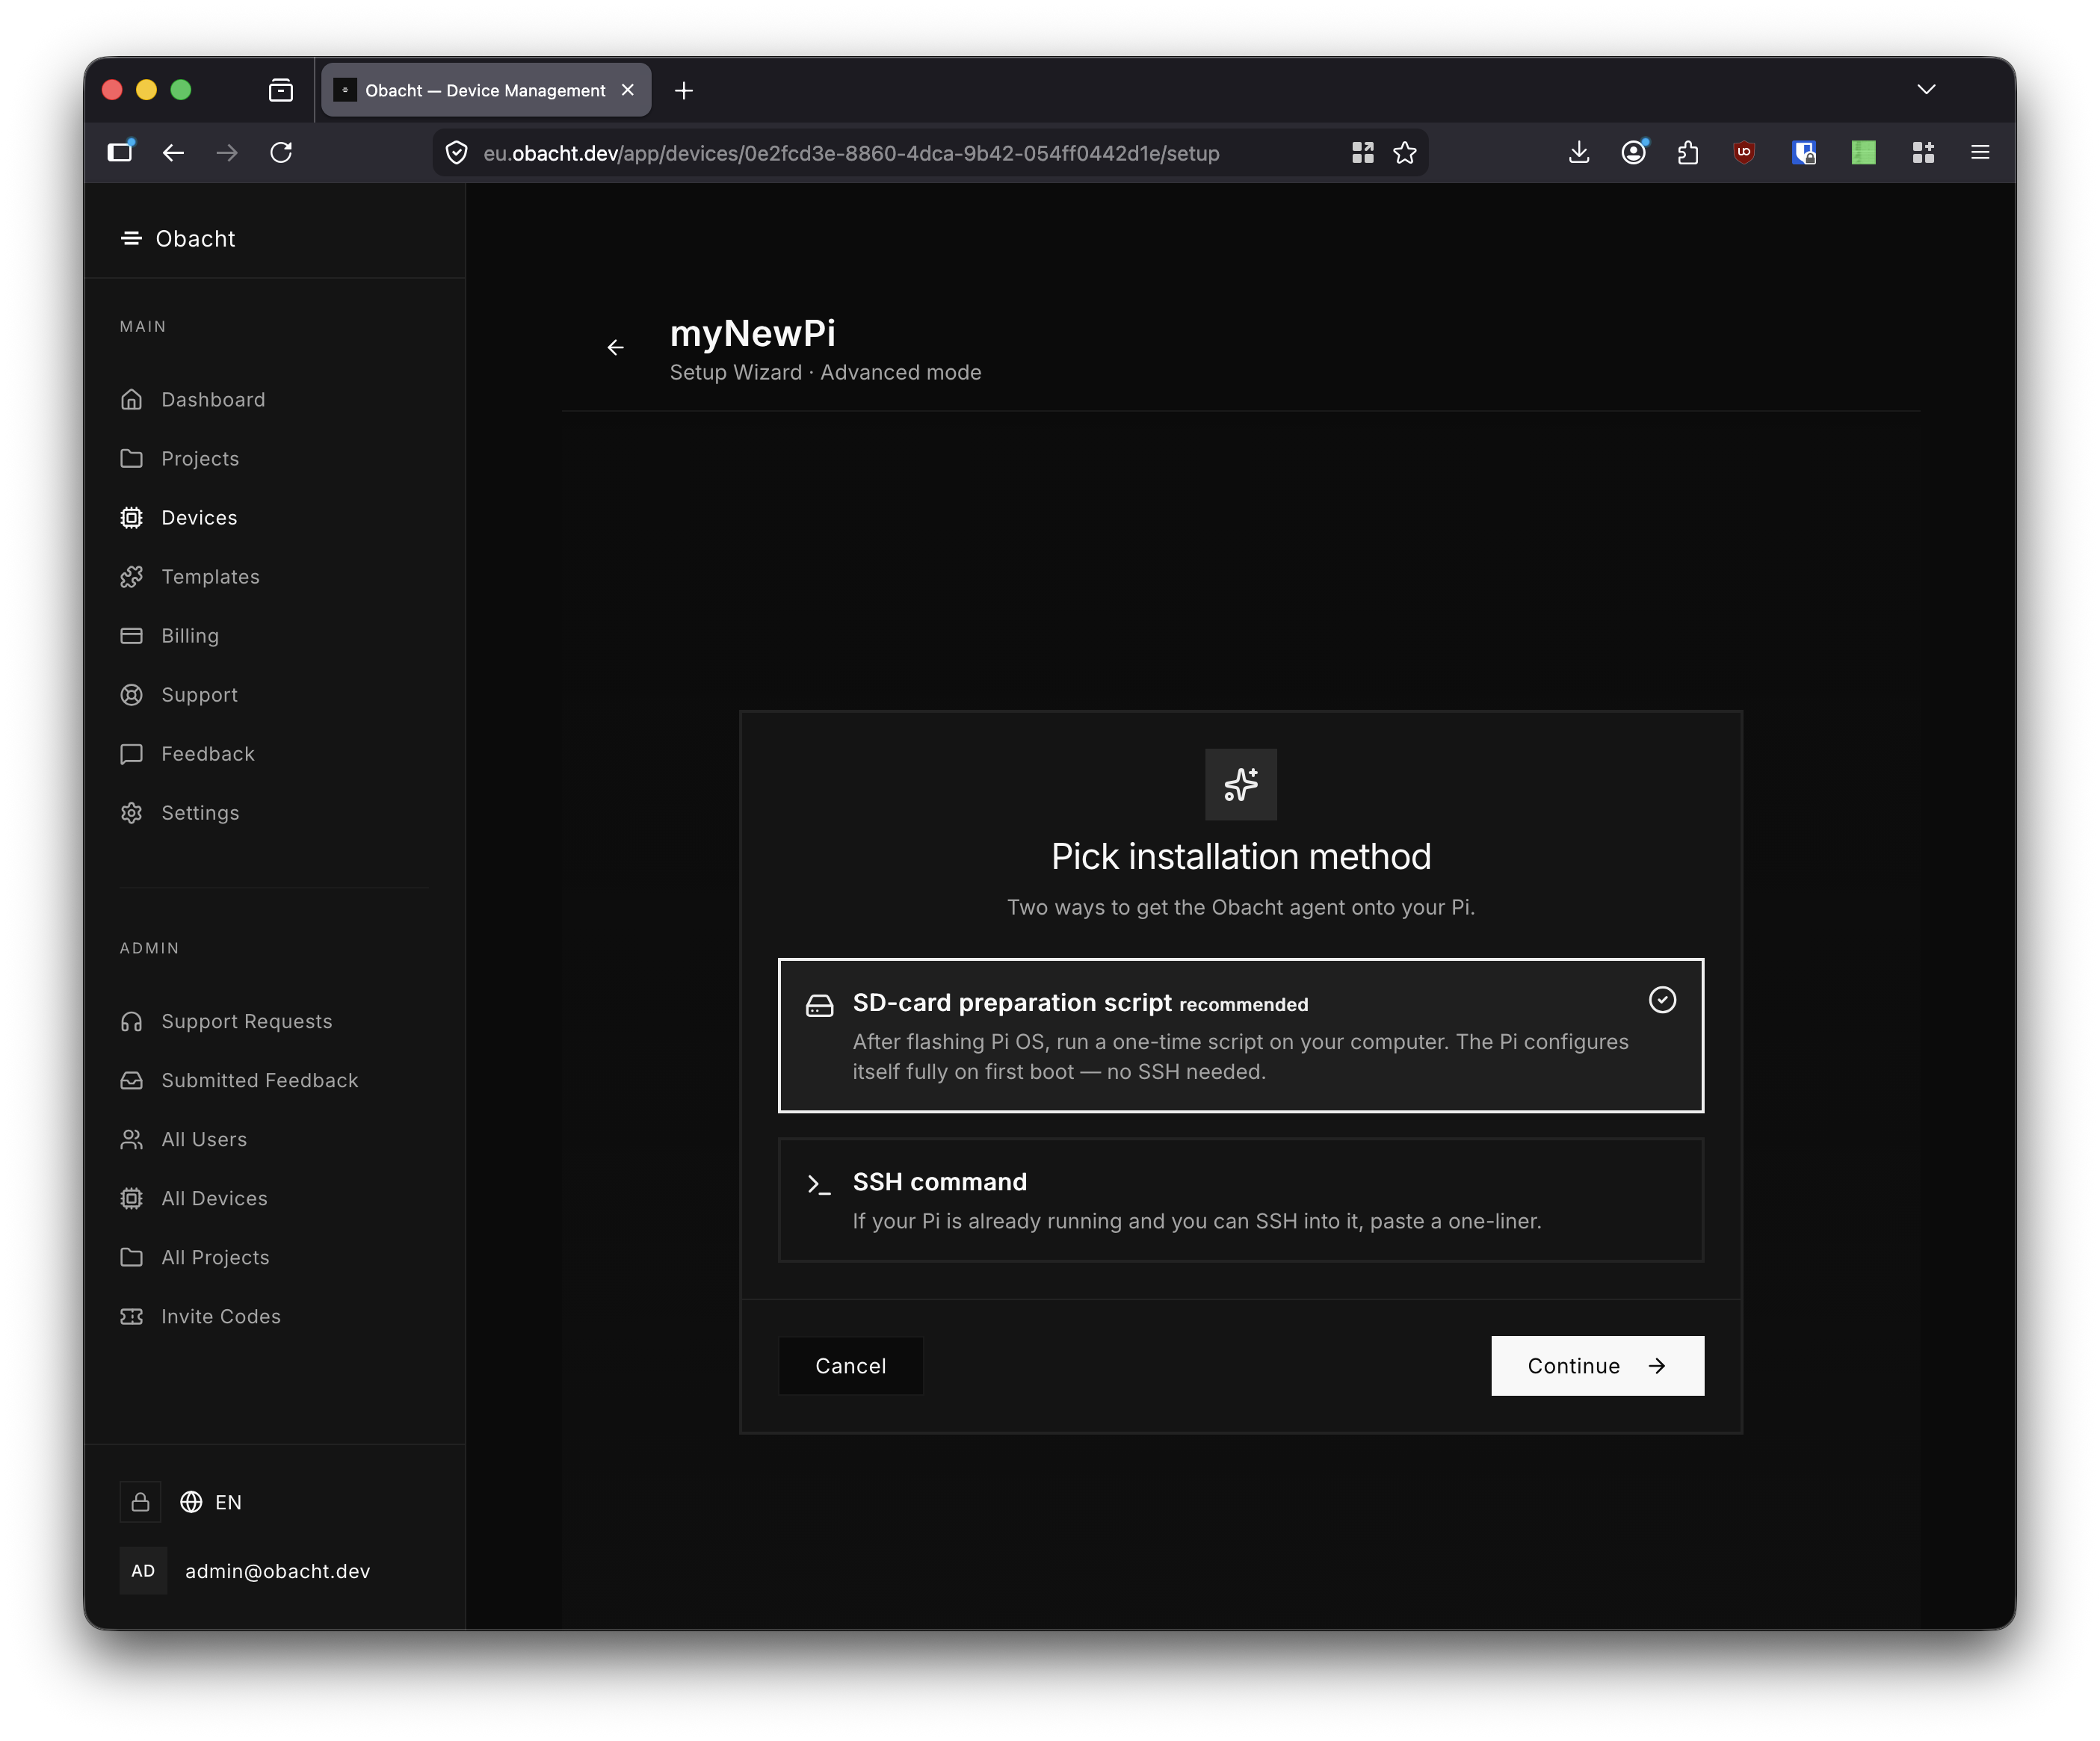Open the browser hamburger menu
This screenshot has height=1741, width=2100.
click(1980, 152)
